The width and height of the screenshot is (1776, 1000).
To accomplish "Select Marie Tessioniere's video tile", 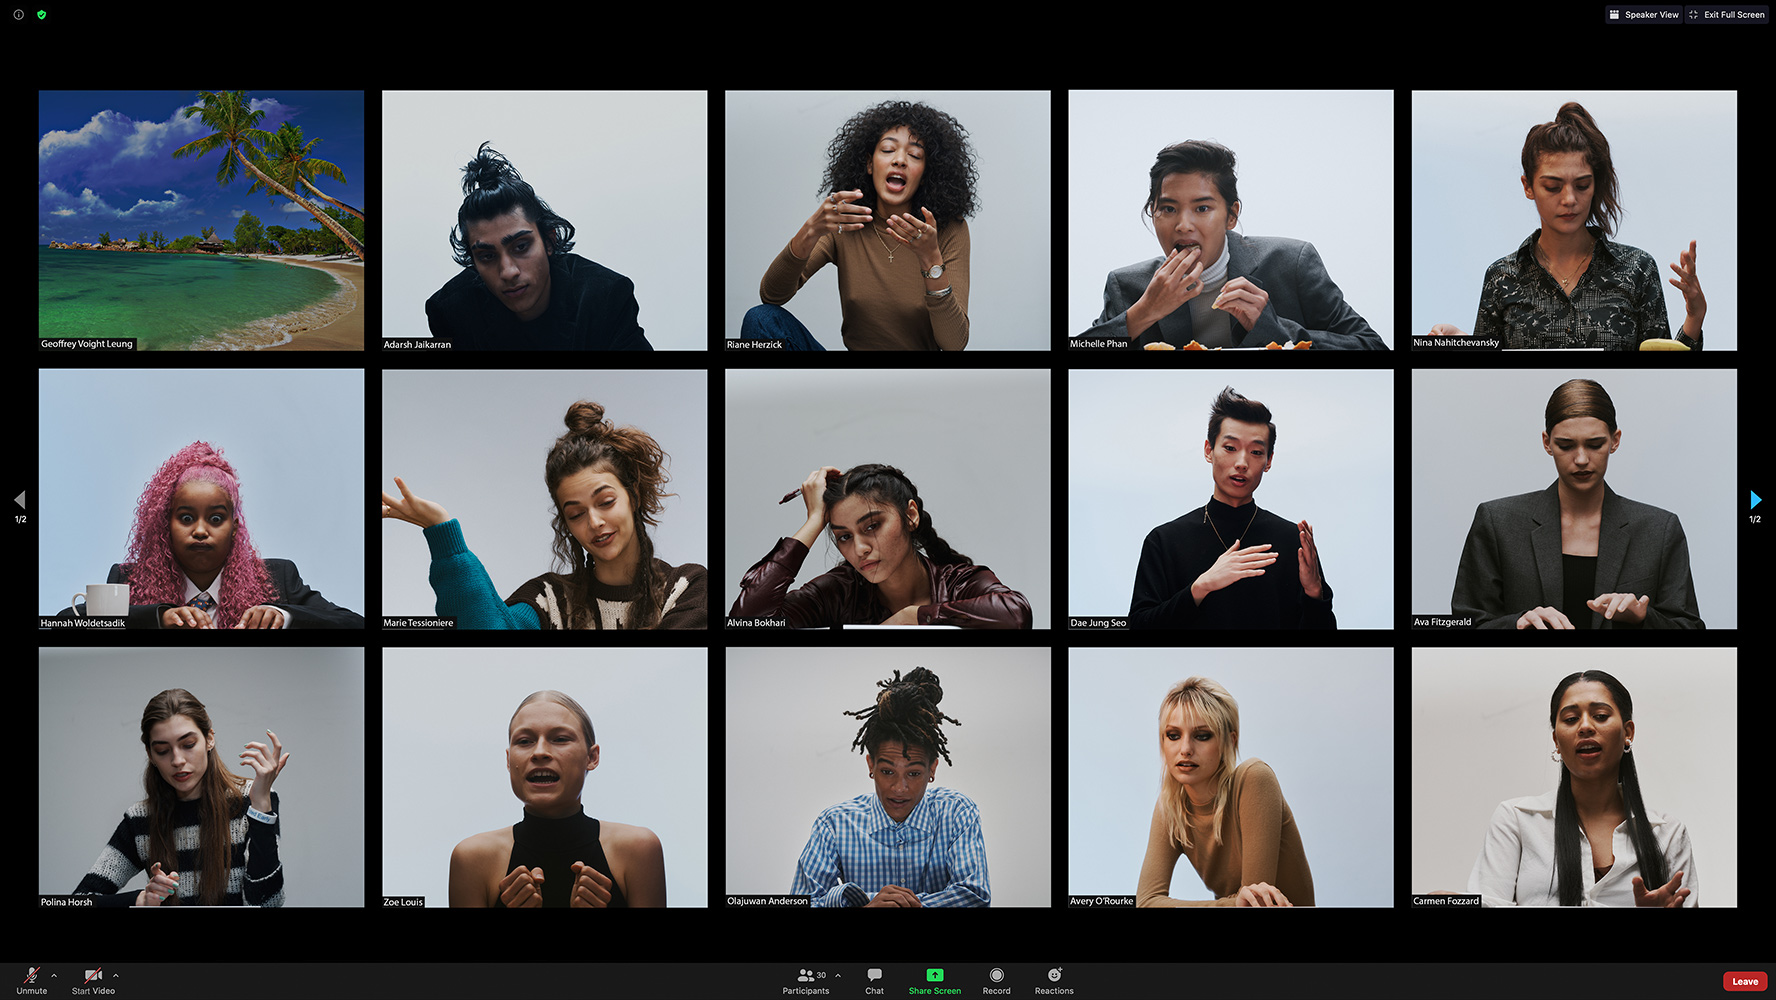I will [544, 499].
